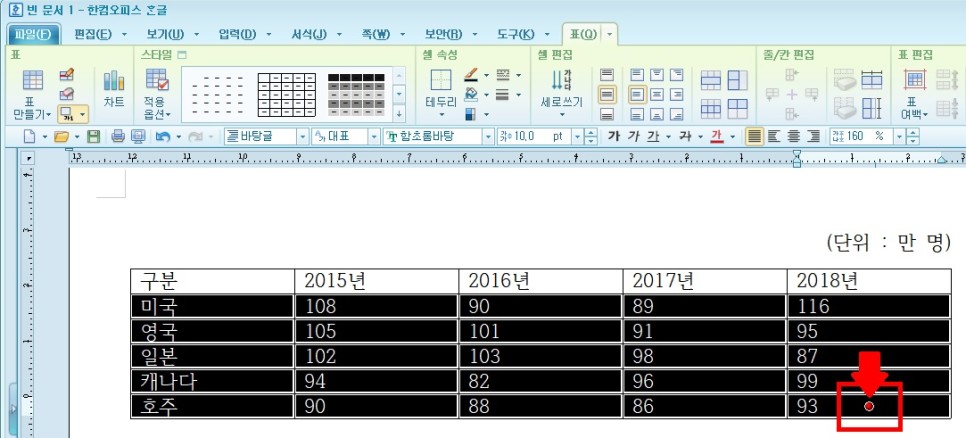The width and height of the screenshot is (966, 438).
Task: Click the 2017년 header cell
Action: [x=705, y=282]
